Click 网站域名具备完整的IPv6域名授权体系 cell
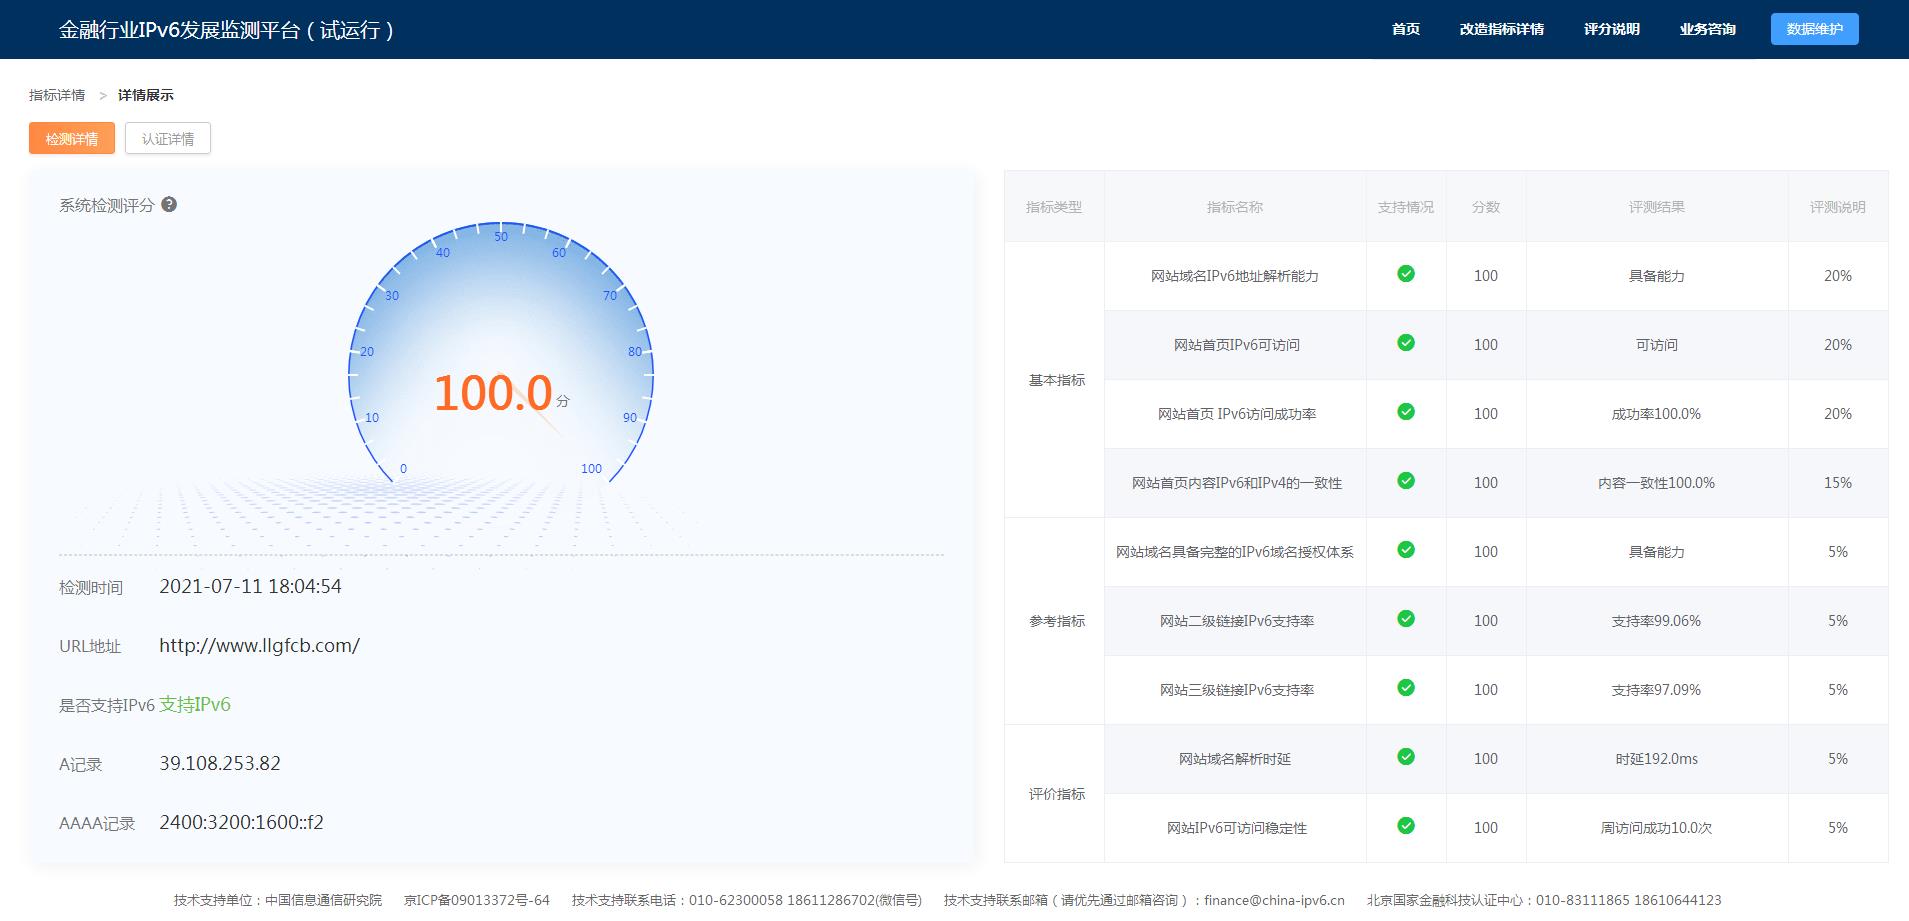1909x921 pixels. point(1235,552)
